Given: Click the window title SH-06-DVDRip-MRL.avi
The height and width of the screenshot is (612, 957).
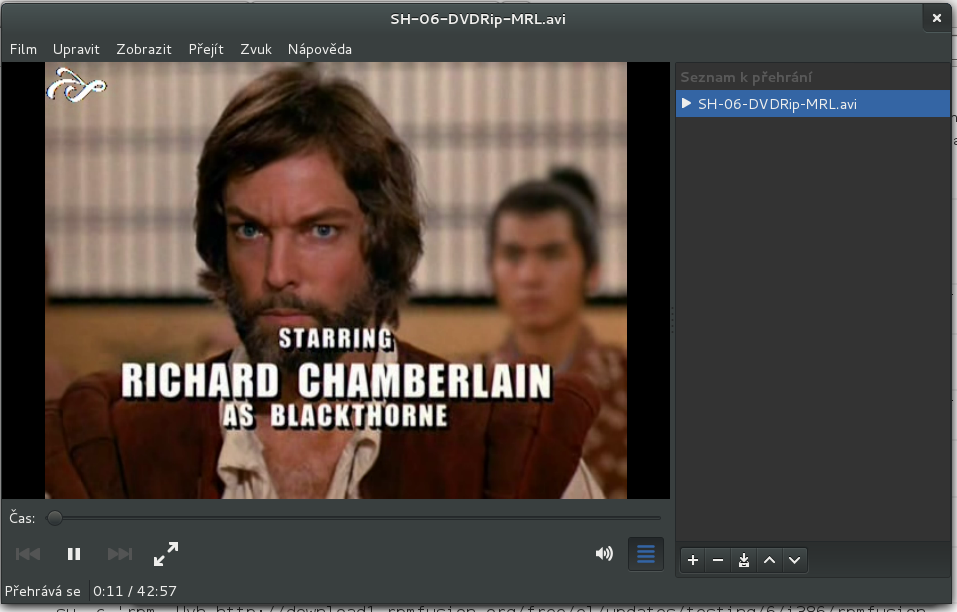Looking at the screenshot, I should 478,19.
